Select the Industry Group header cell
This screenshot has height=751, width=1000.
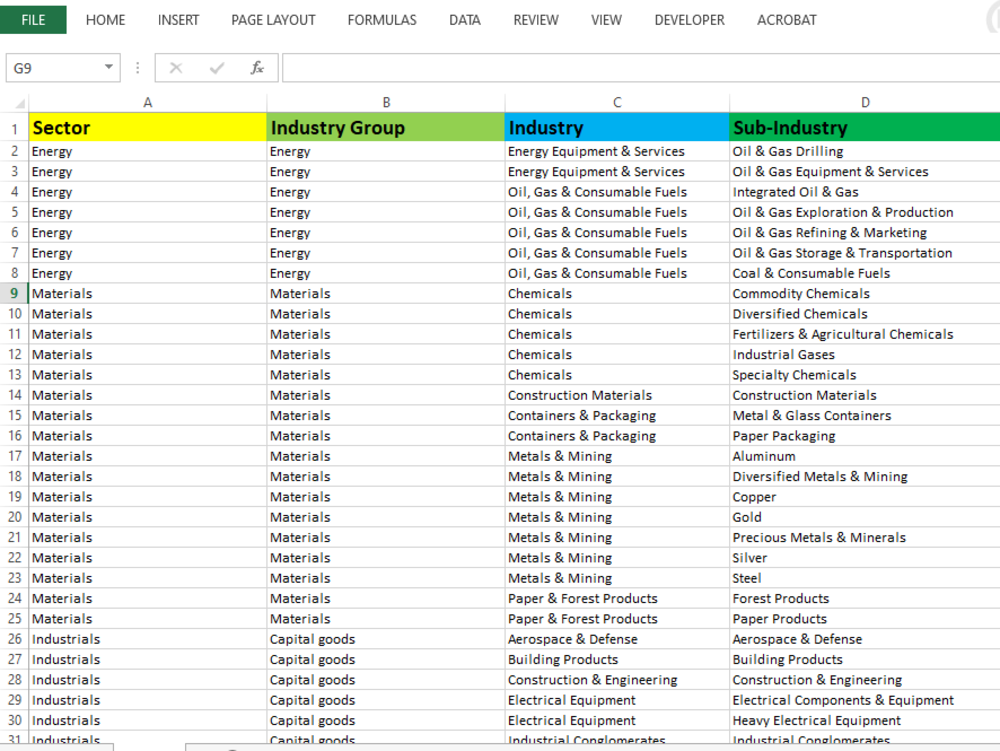[386, 127]
